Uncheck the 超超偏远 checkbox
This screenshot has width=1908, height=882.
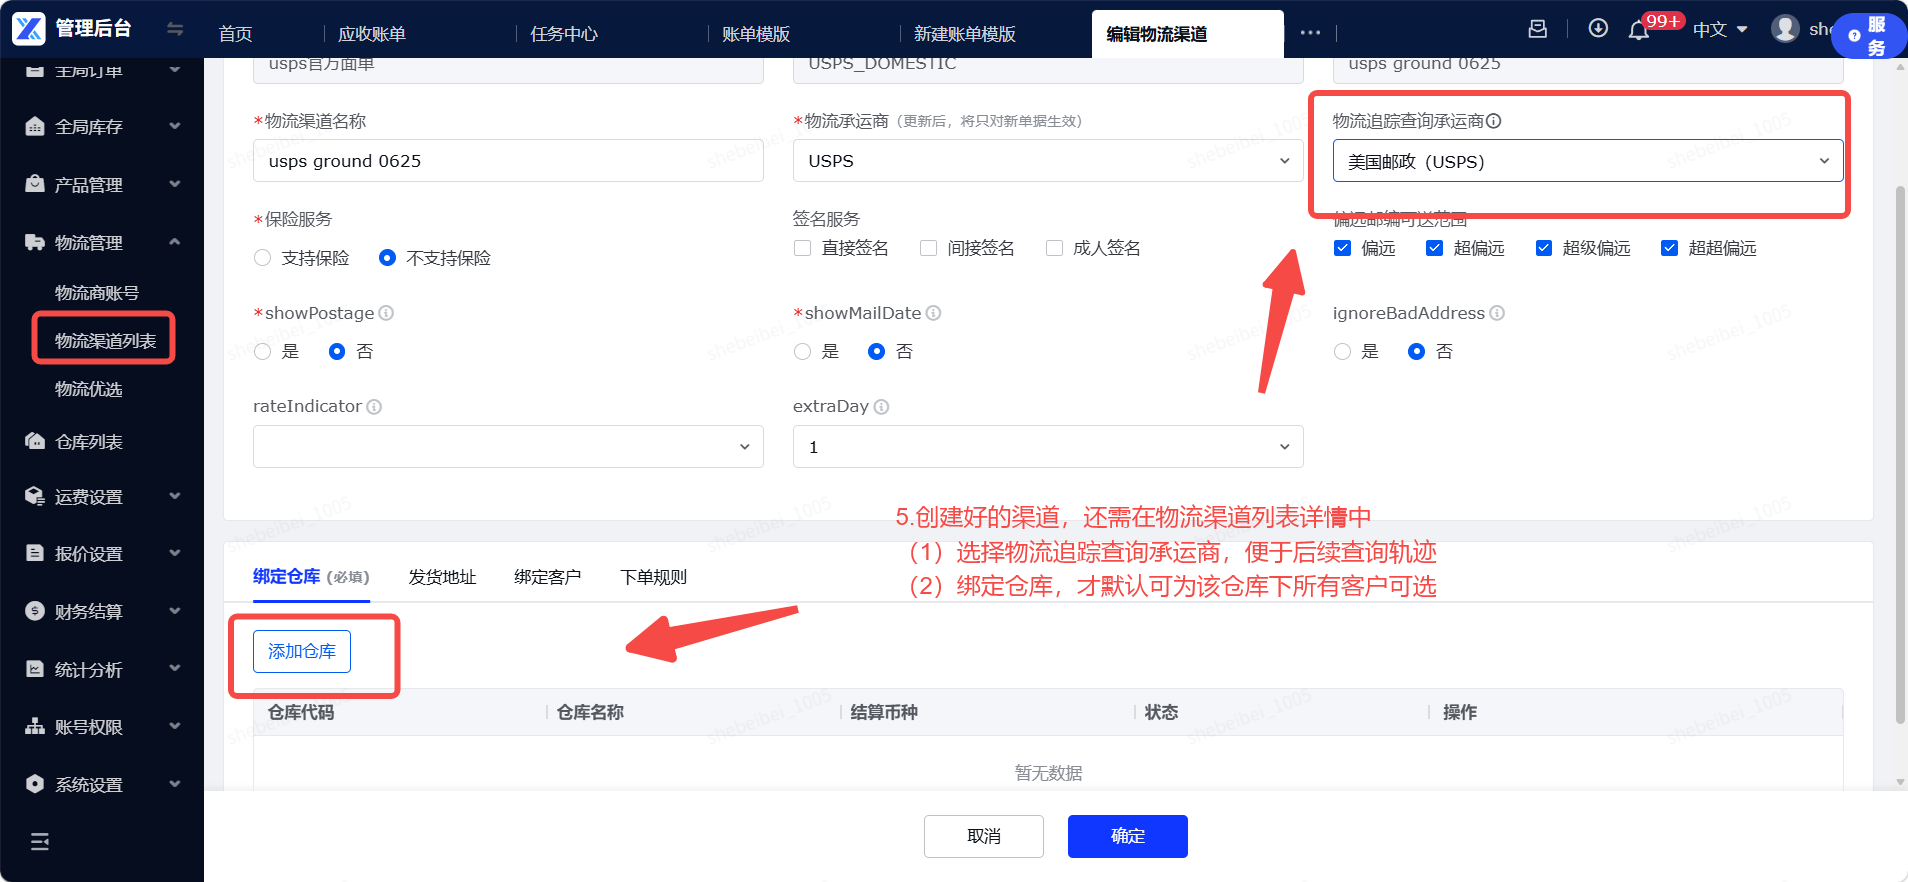(x=1669, y=248)
